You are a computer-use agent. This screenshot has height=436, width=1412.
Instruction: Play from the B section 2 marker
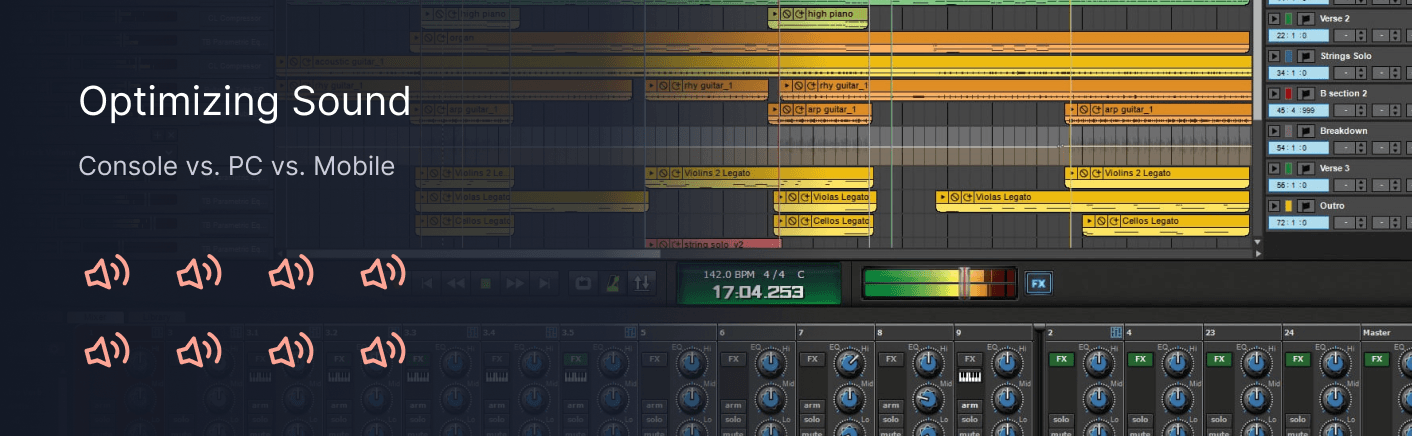pos(1274,93)
